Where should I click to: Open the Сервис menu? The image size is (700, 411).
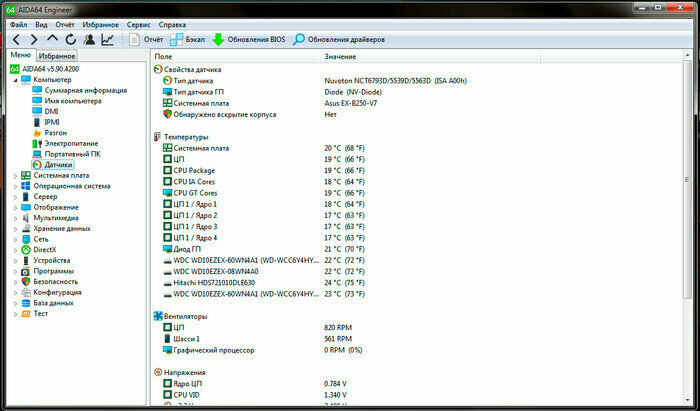click(138, 25)
